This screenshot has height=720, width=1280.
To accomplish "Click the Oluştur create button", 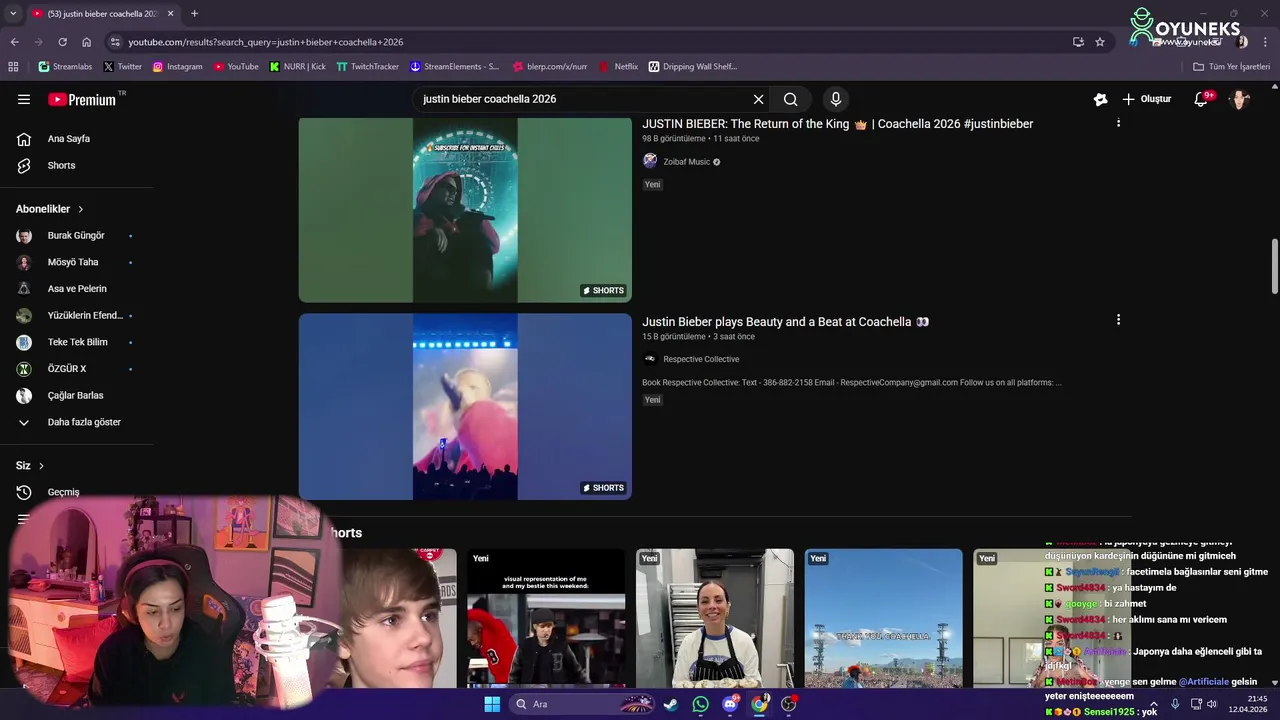I will [x=1147, y=99].
